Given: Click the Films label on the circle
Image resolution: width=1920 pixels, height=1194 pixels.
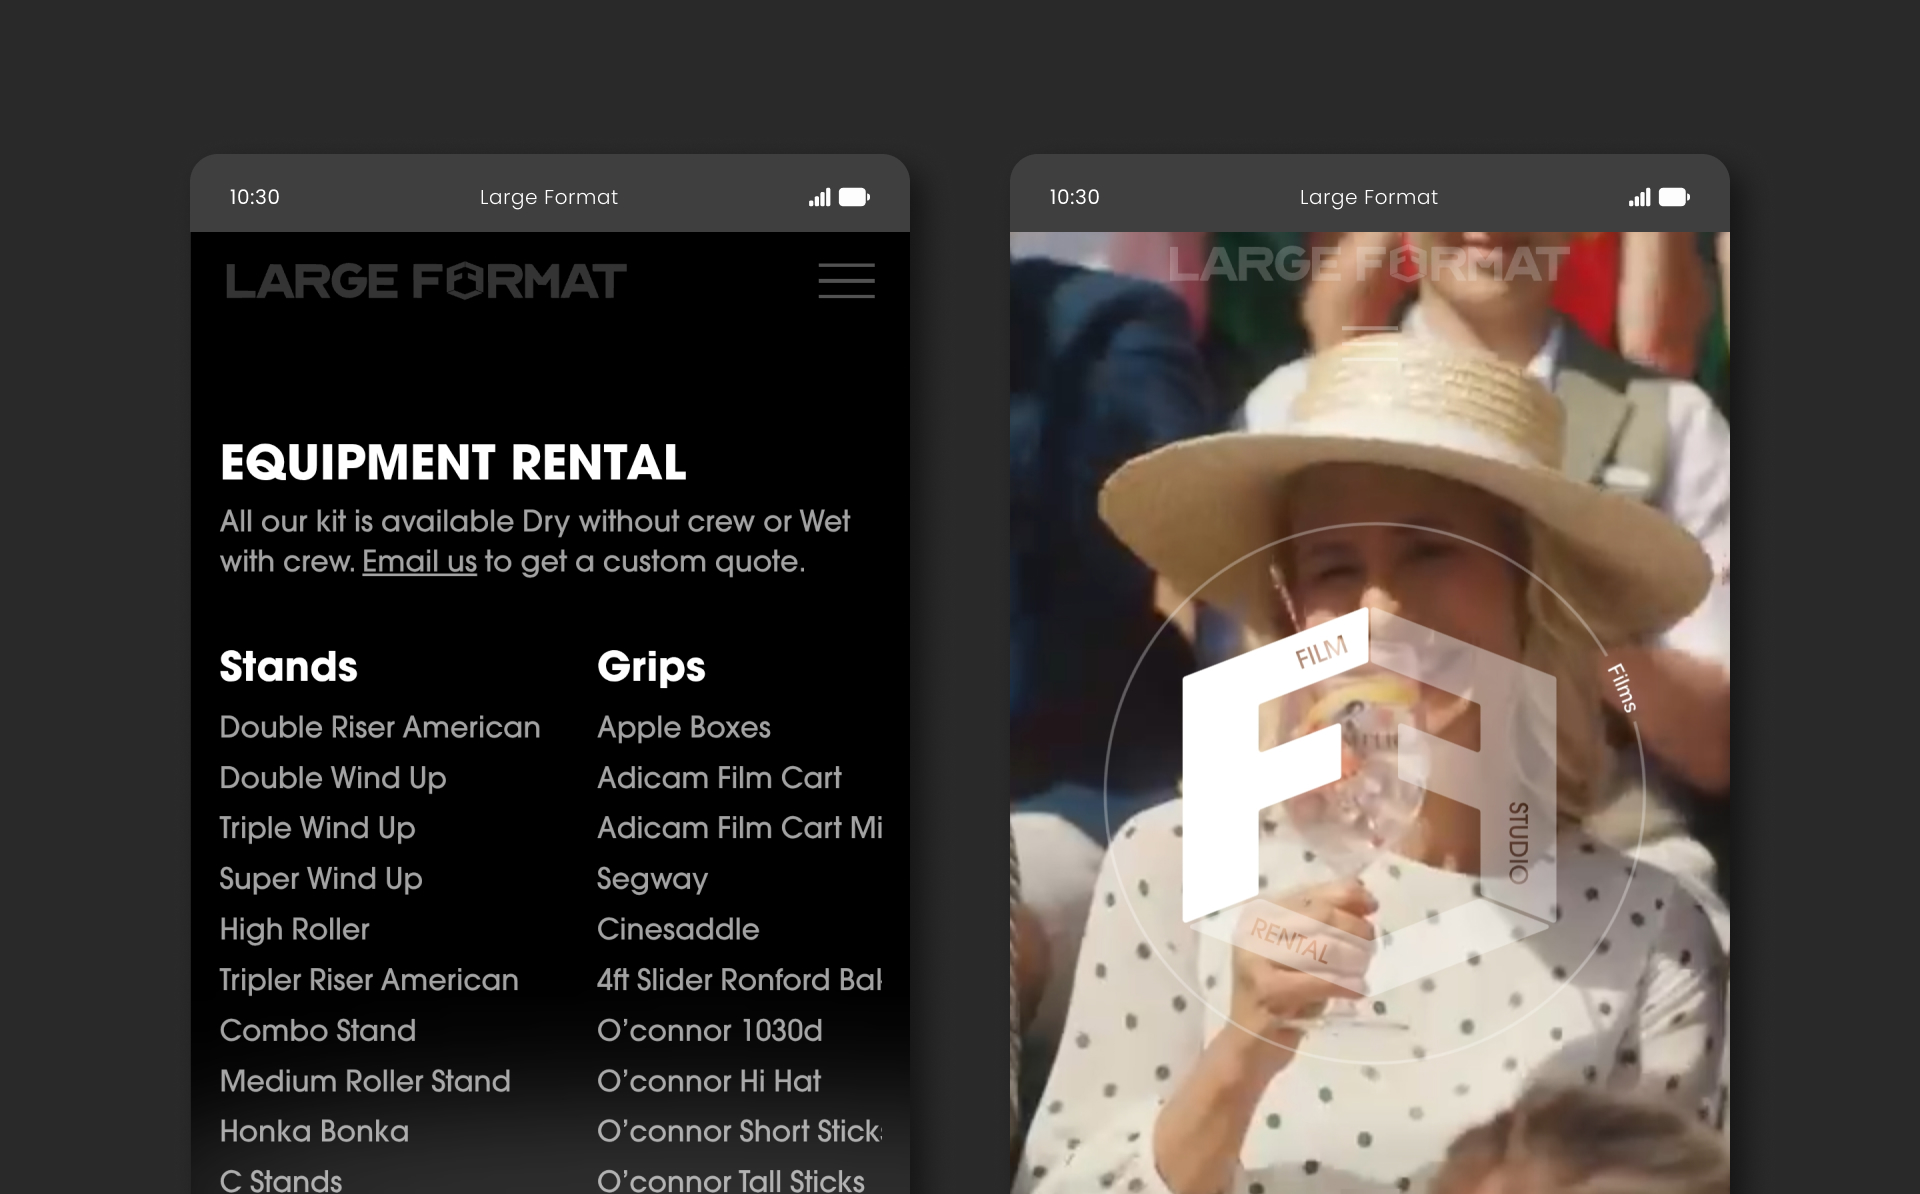Looking at the screenshot, I should click(x=1622, y=688).
